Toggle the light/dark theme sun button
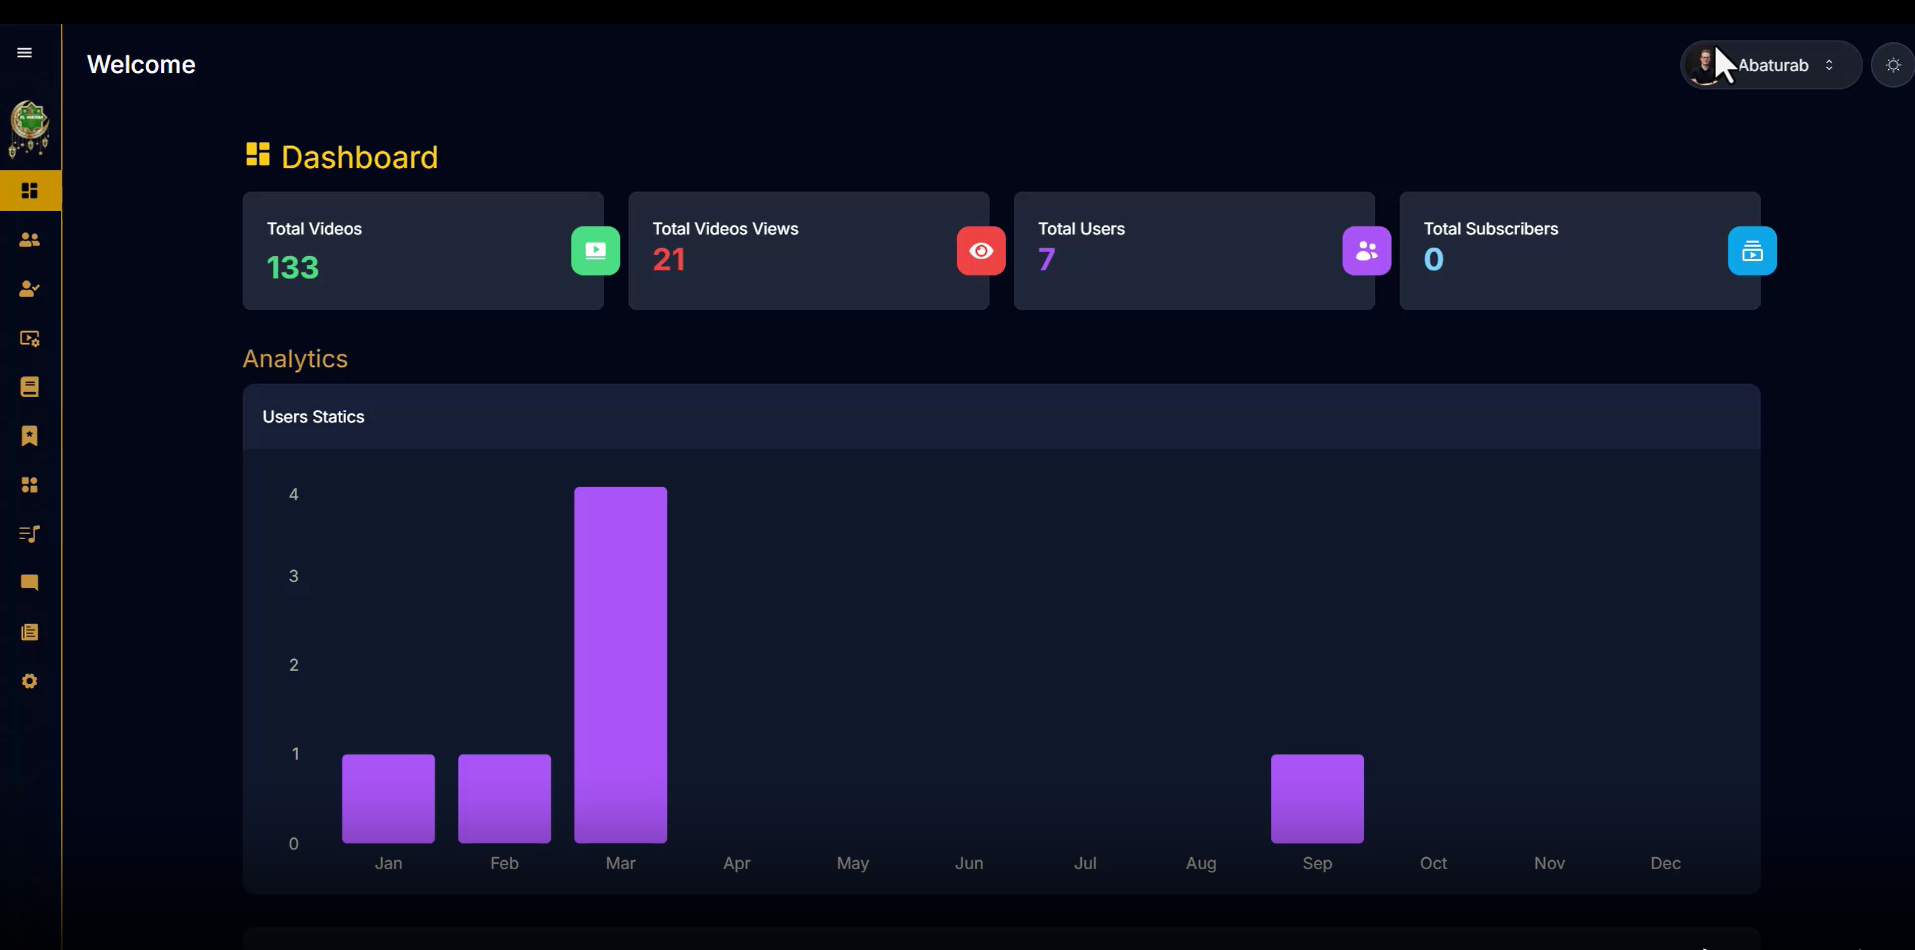Screen dimensions: 1915x950 1892,65
